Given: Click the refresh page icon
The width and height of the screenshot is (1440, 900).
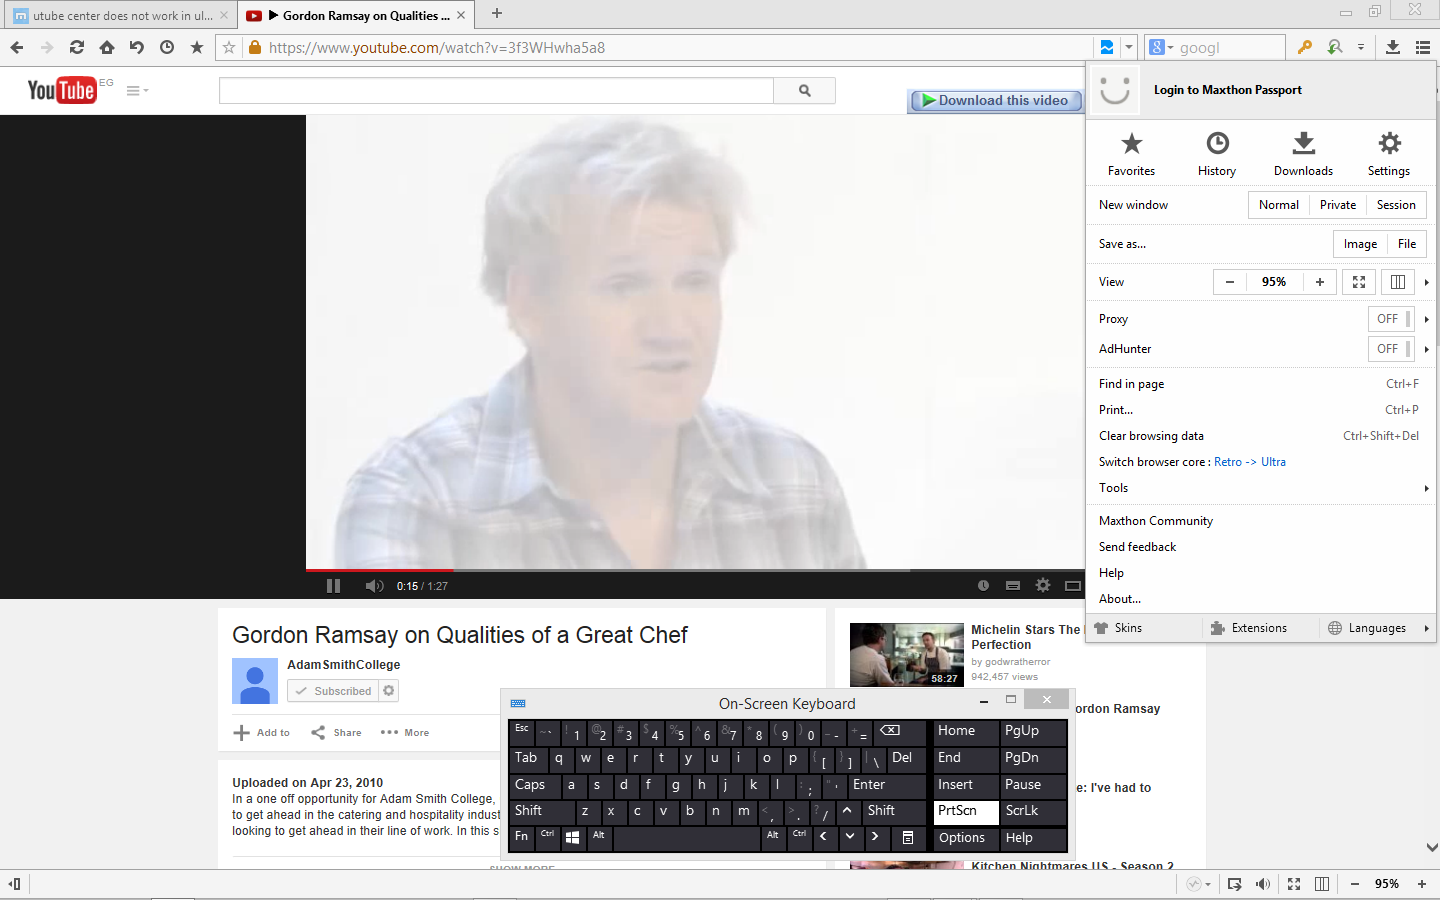Looking at the screenshot, I should 77,47.
